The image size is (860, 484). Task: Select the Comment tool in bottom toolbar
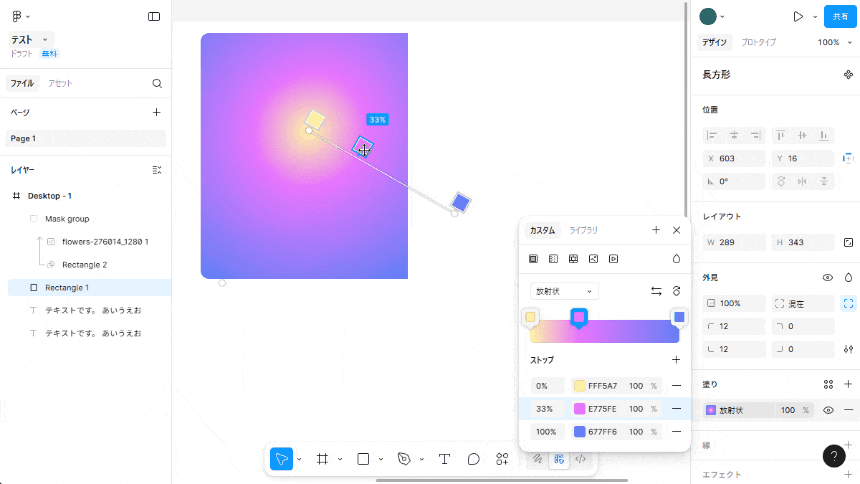coord(474,459)
